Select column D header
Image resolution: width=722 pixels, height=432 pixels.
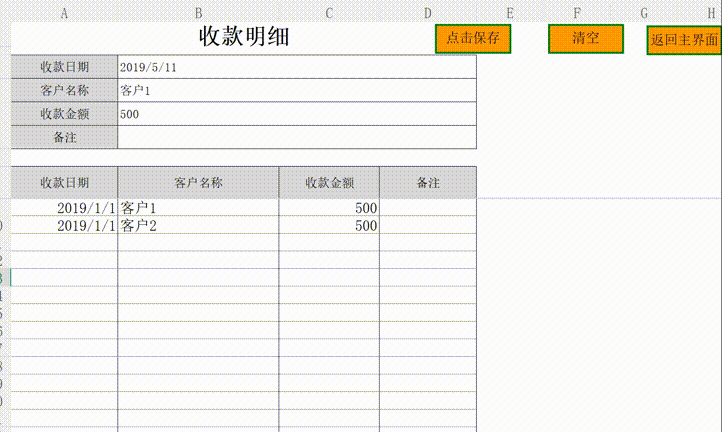(428, 13)
